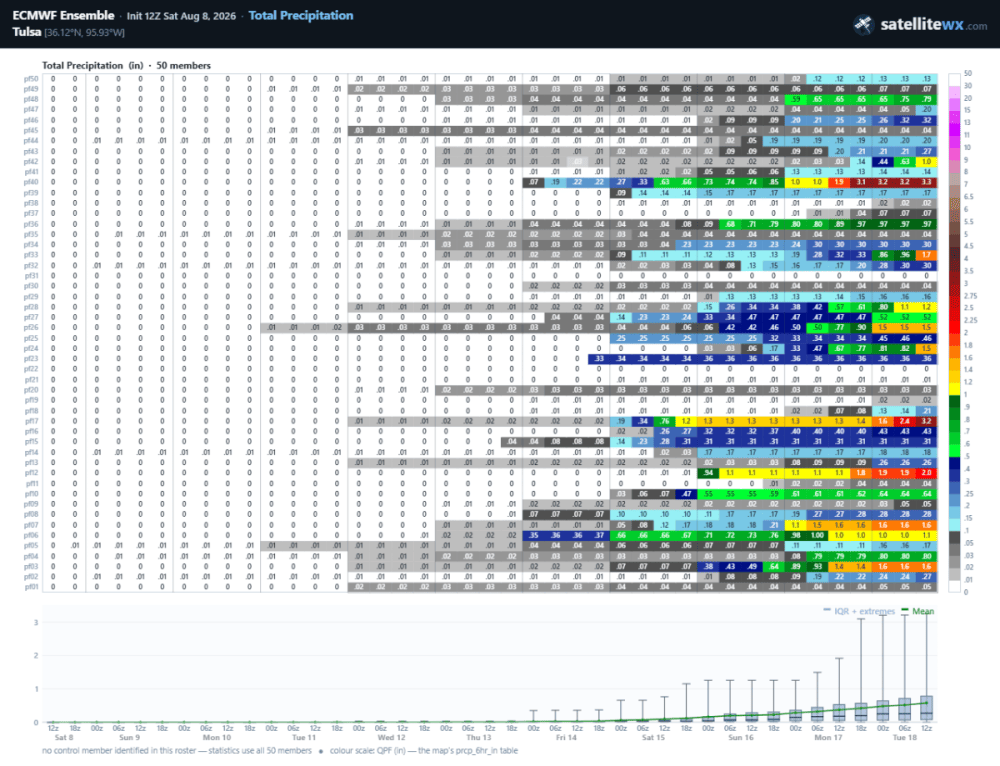This screenshot has width=1000, height=766.
Task: Select member row label pf12
Action: point(31,473)
